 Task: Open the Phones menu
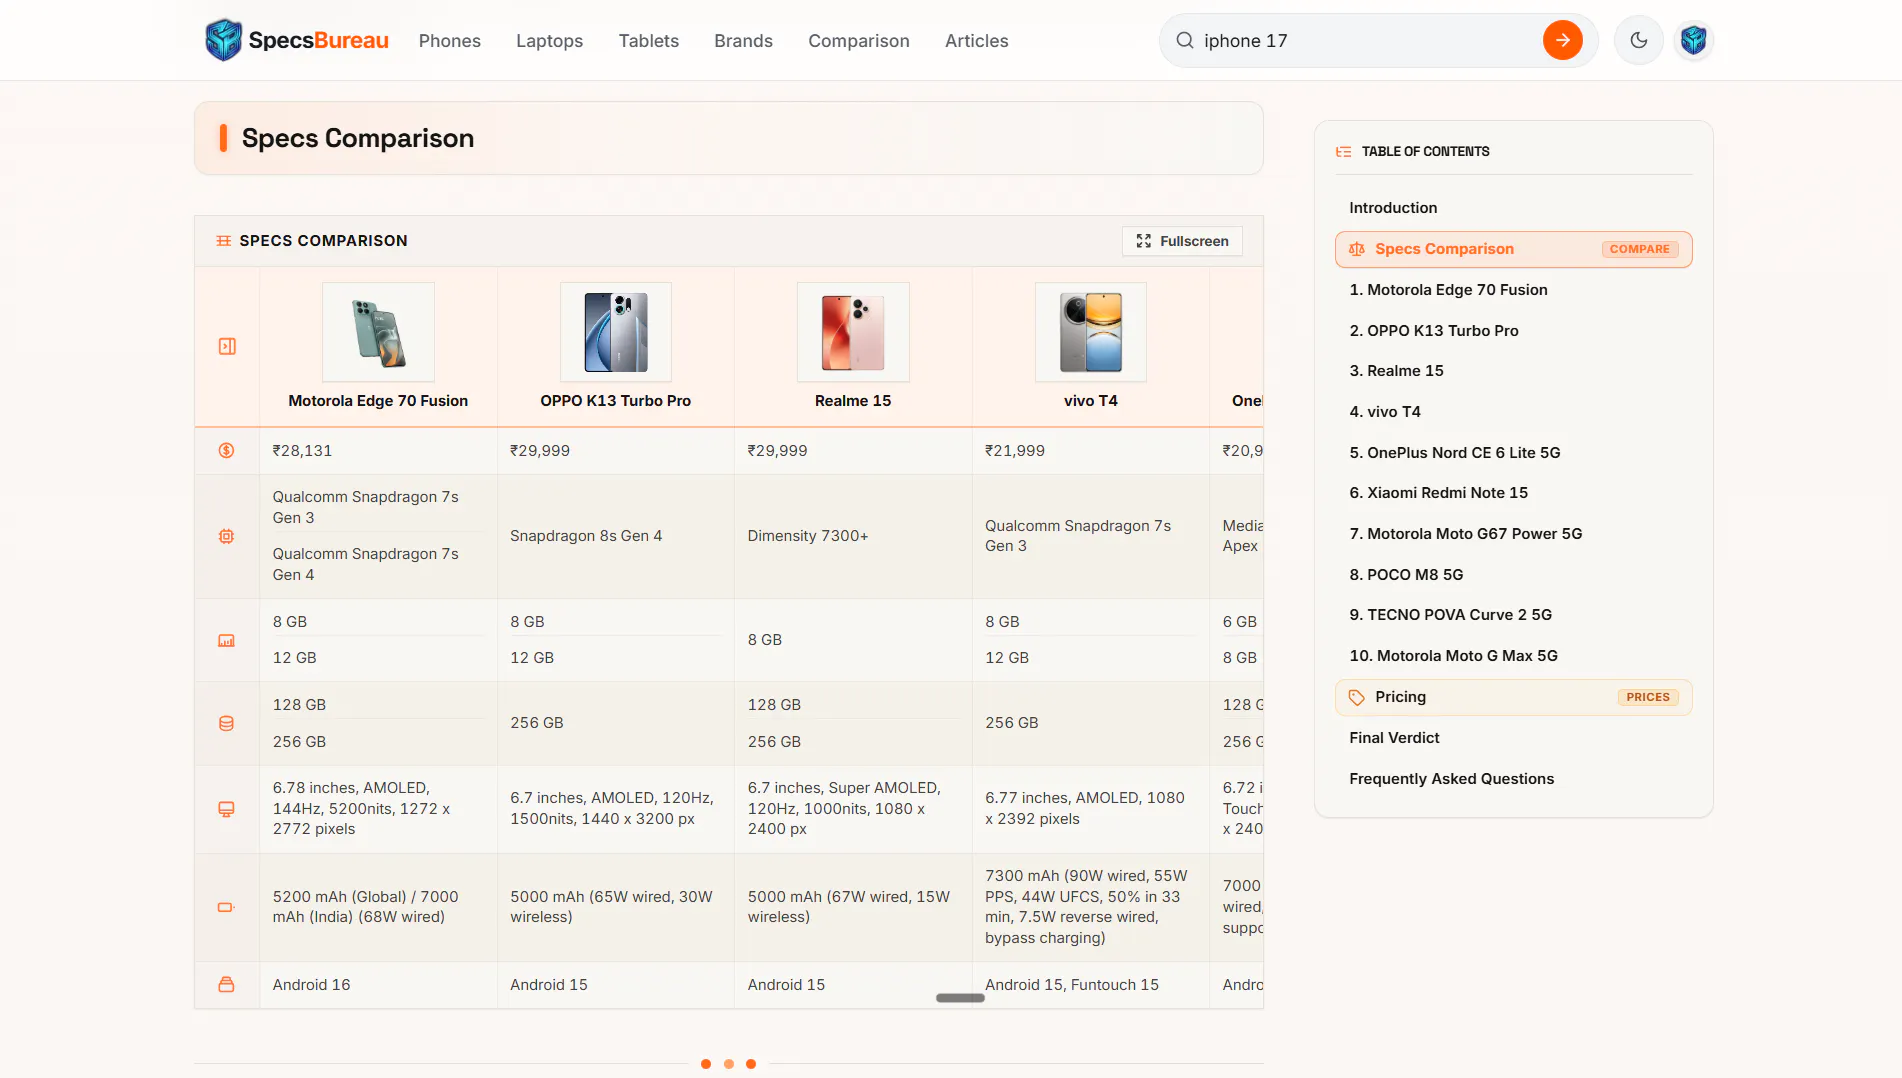tap(450, 41)
